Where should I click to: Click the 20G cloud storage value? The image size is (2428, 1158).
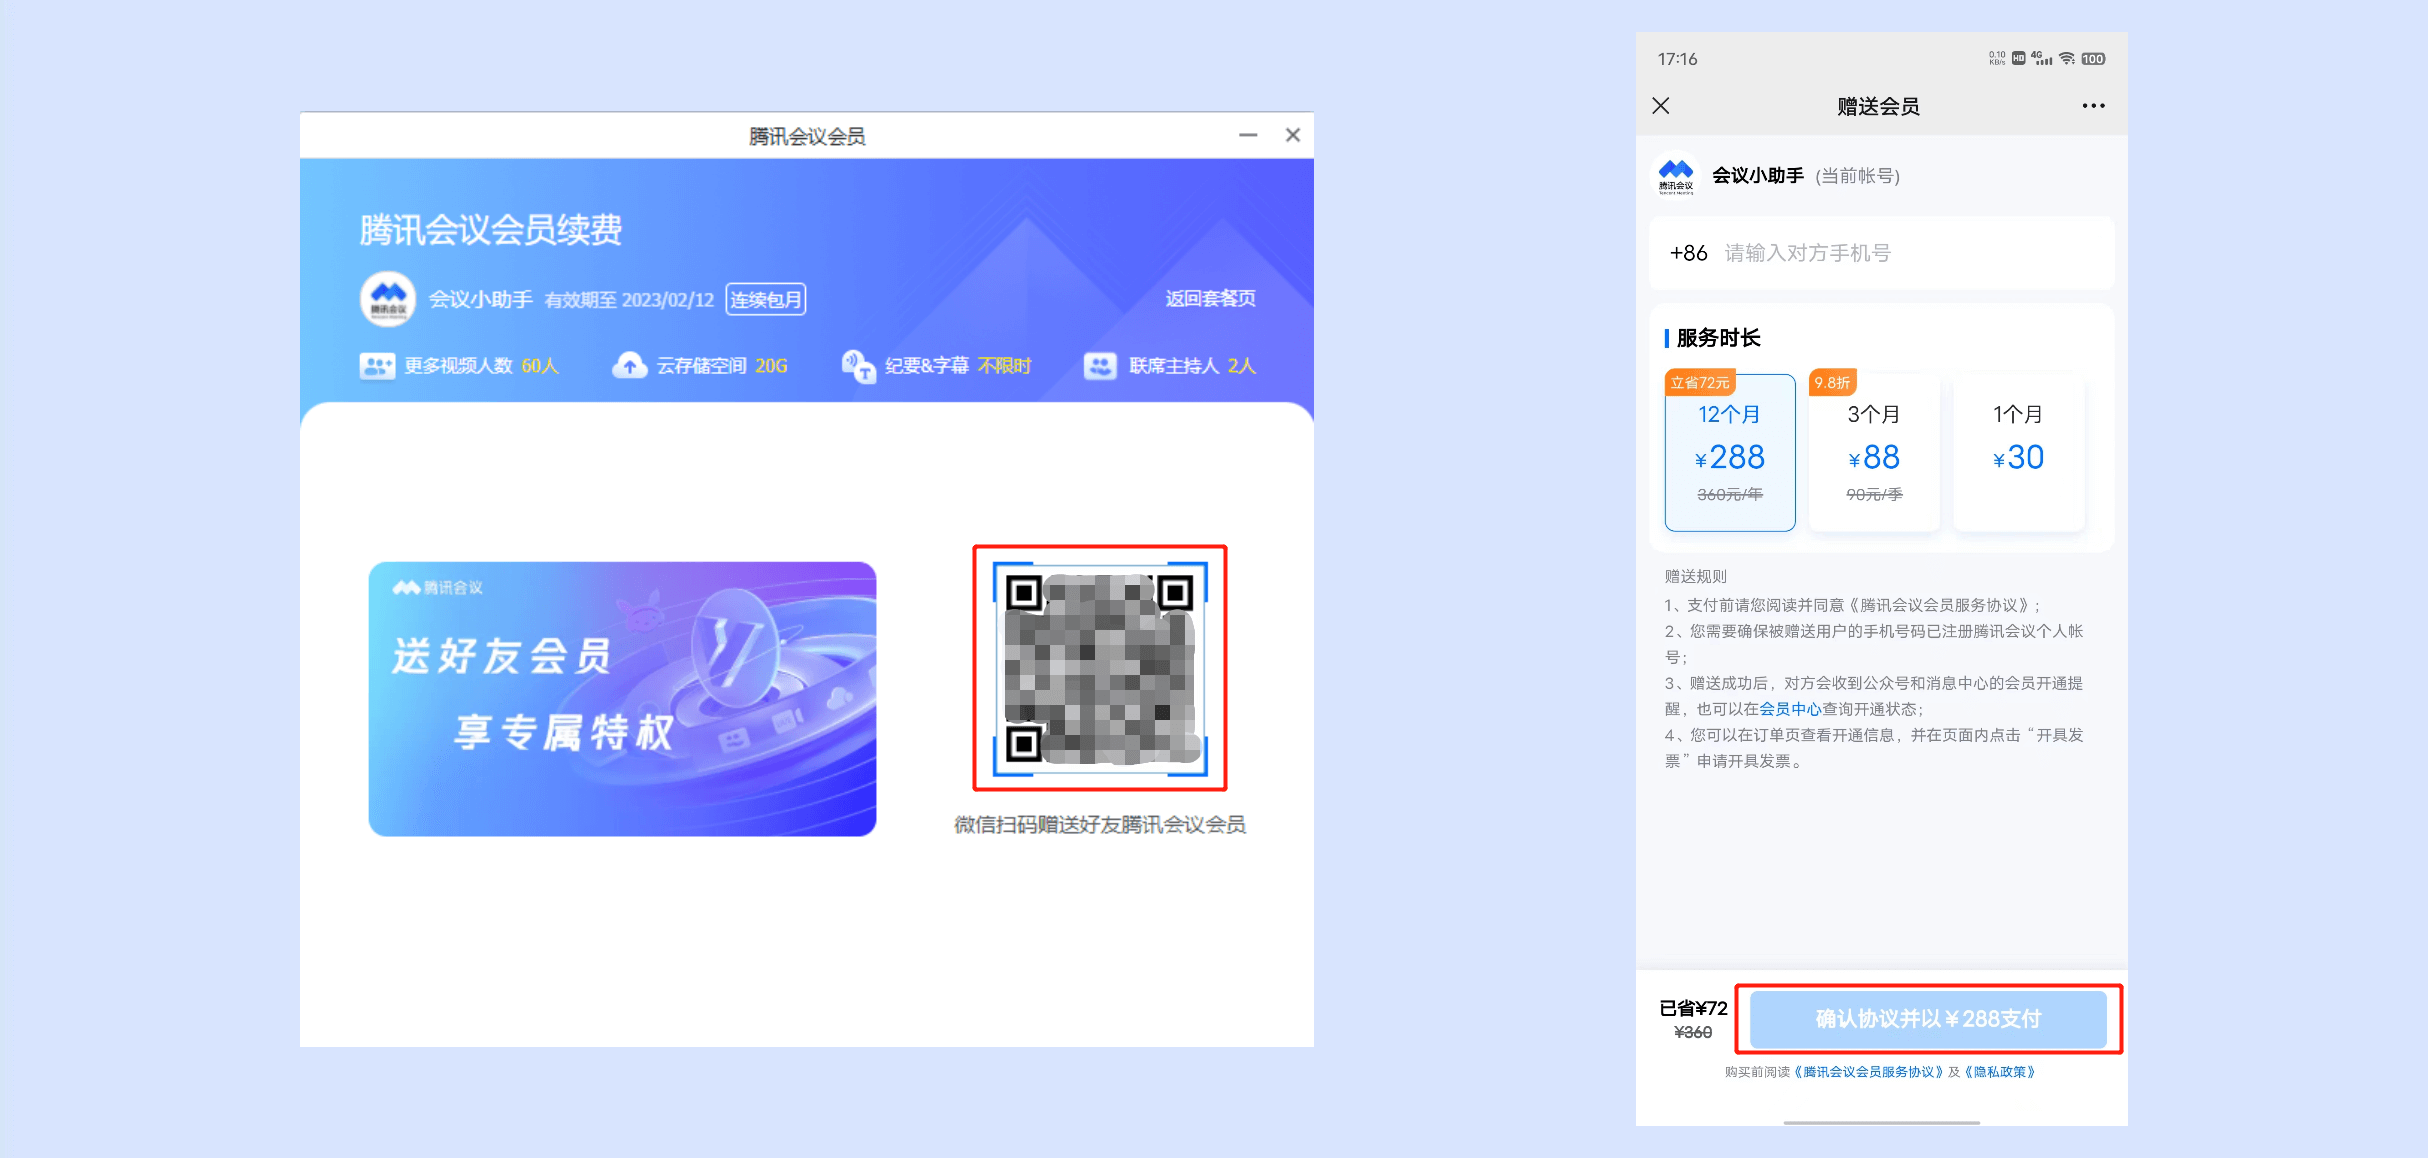771,366
